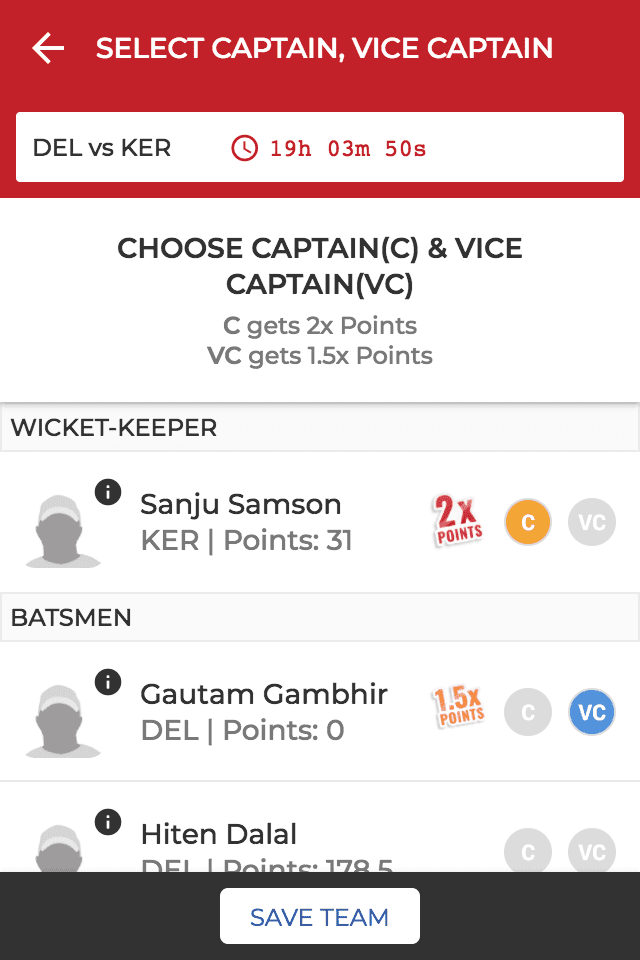Click the Batsmen section header
640x960 pixels.
pyautogui.click(x=320, y=618)
